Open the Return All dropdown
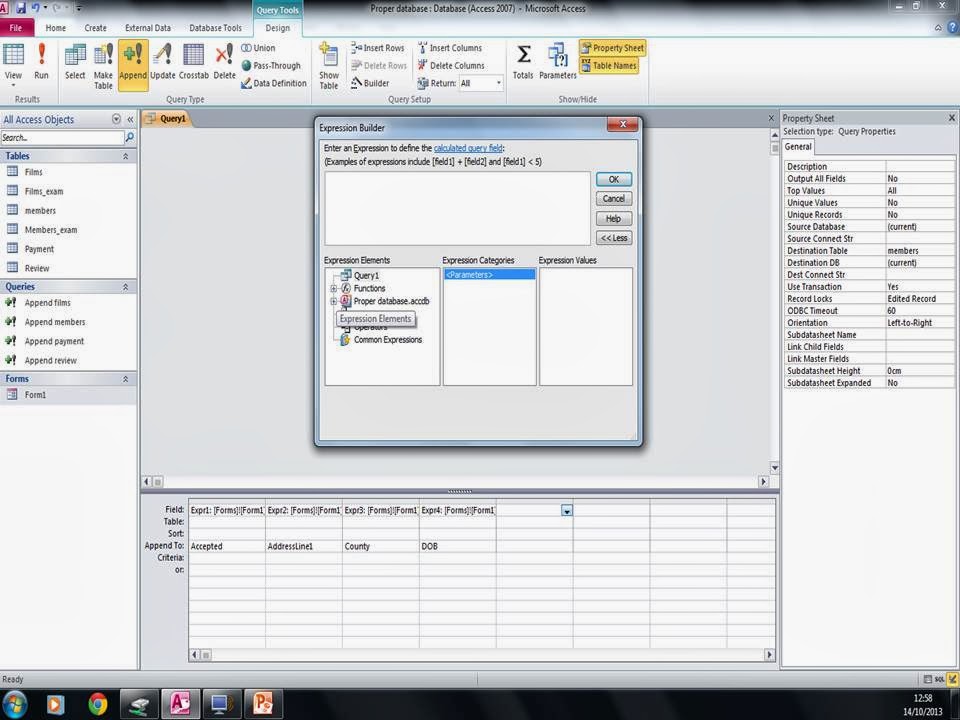 (498, 83)
